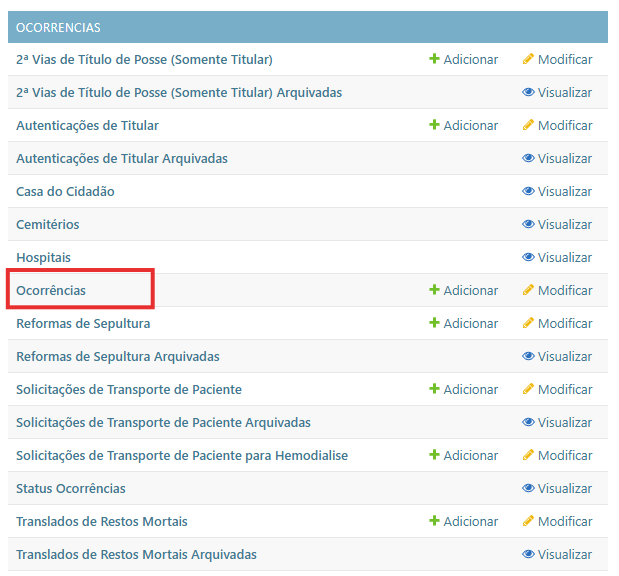This screenshot has height=576, width=619.
Task: Click the eye icon in Cemitérios row
Action: pyautogui.click(x=528, y=224)
